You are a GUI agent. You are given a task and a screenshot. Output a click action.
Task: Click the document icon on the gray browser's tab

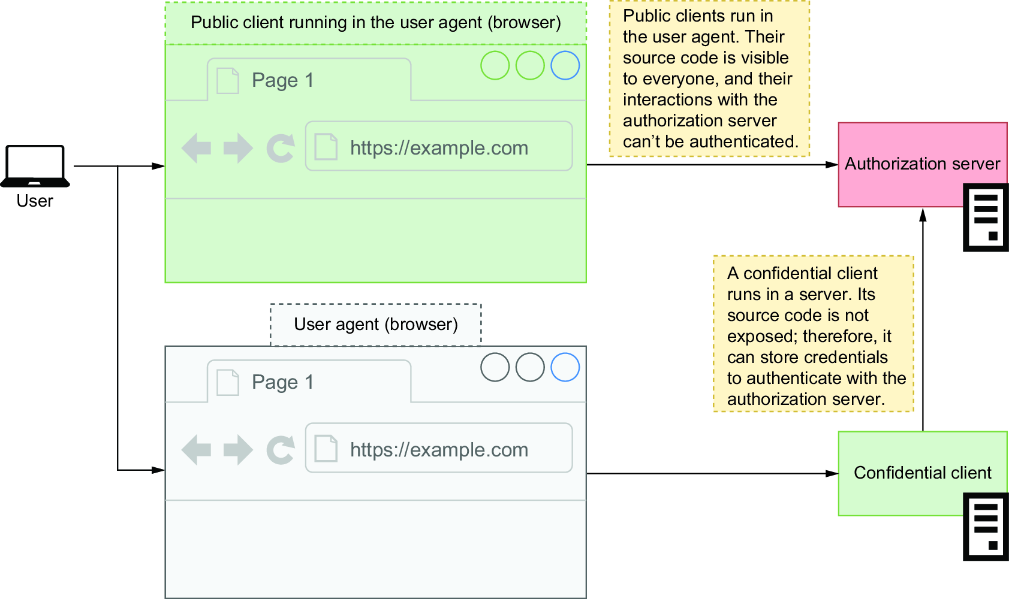[x=227, y=382]
